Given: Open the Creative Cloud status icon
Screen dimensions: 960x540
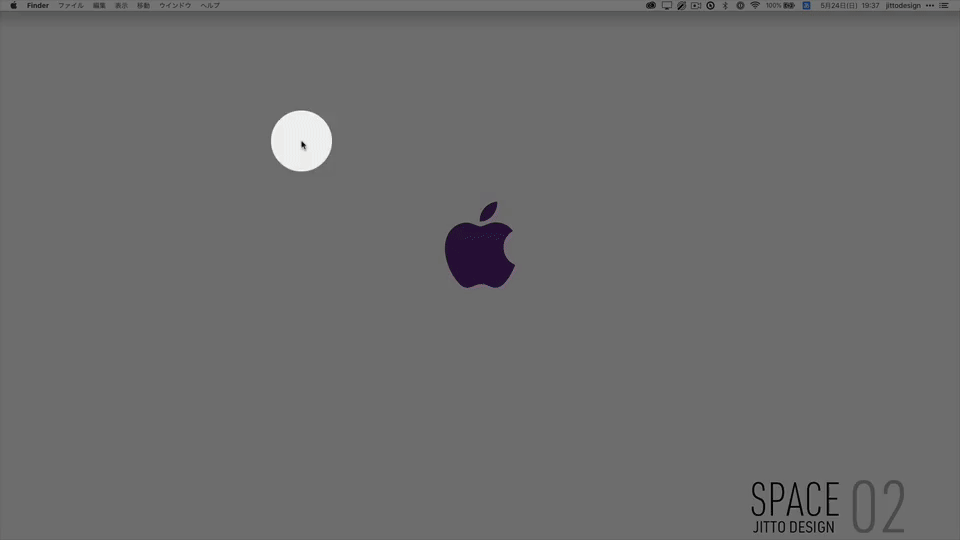Looking at the screenshot, I should point(651,6).
